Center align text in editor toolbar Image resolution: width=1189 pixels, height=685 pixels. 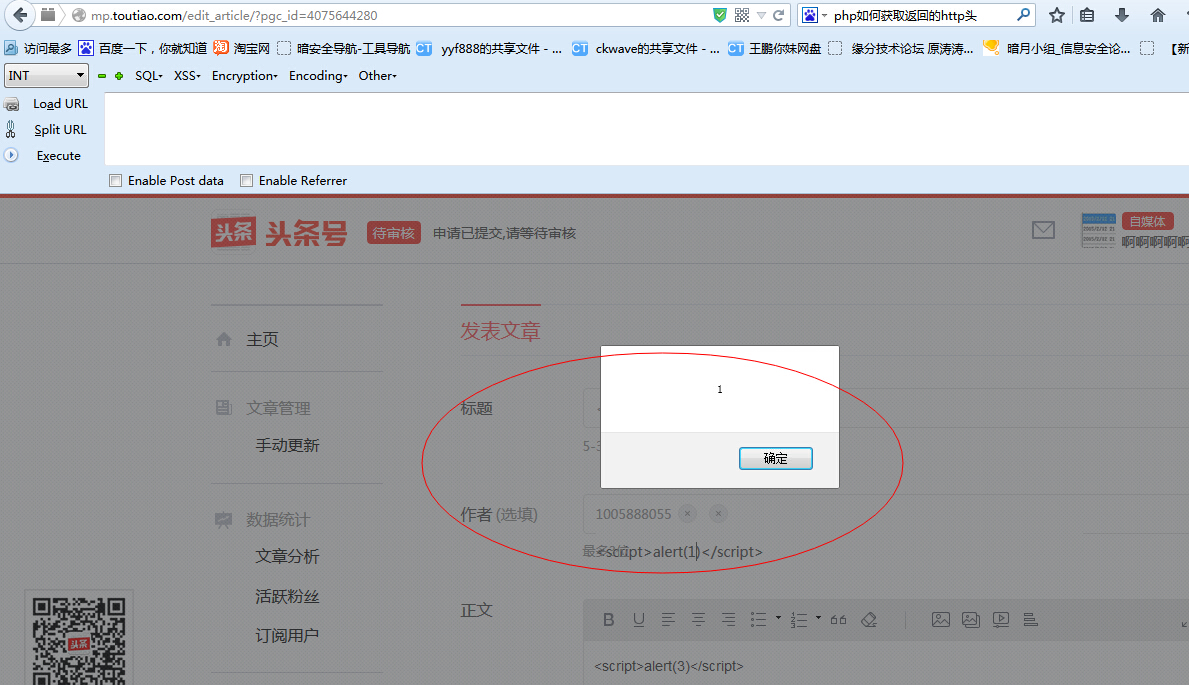(x=698, y=620)
